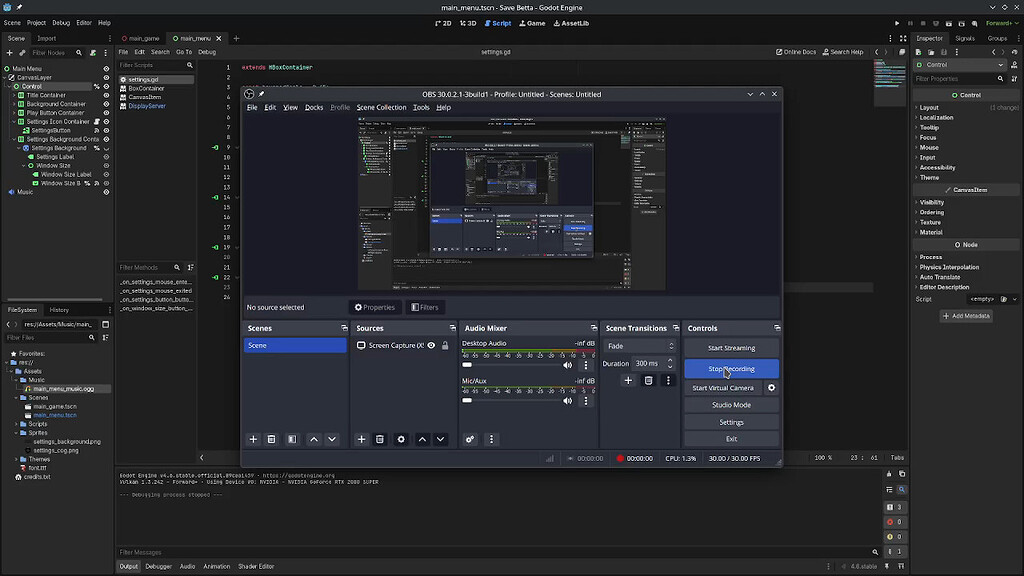Open the Fade transition dropdown
This screenshot has width=1024, height=576.
[x=639, y=346]
